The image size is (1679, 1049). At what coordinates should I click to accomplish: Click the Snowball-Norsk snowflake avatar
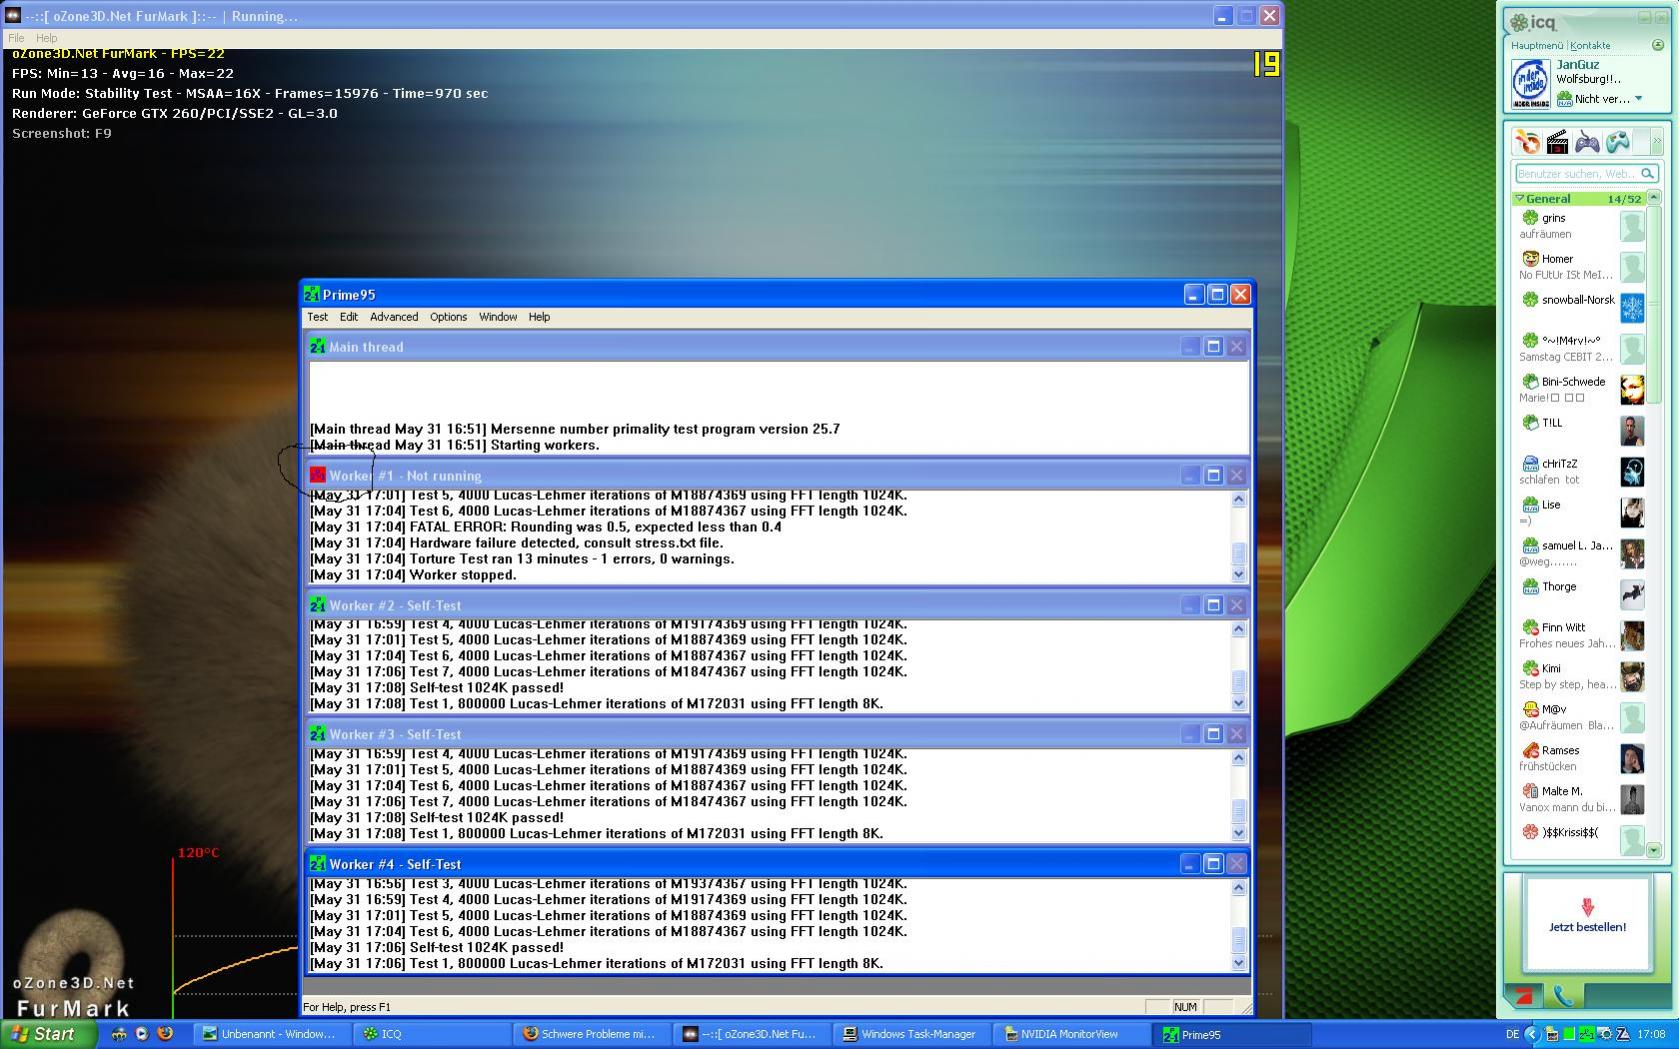[x=1632, y=308]
